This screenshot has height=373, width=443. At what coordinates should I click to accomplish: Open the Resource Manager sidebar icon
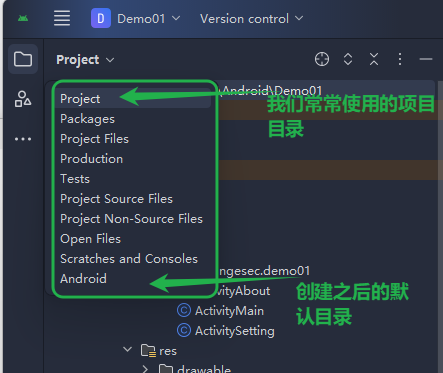pyautogui.click(x=23, y=99)
